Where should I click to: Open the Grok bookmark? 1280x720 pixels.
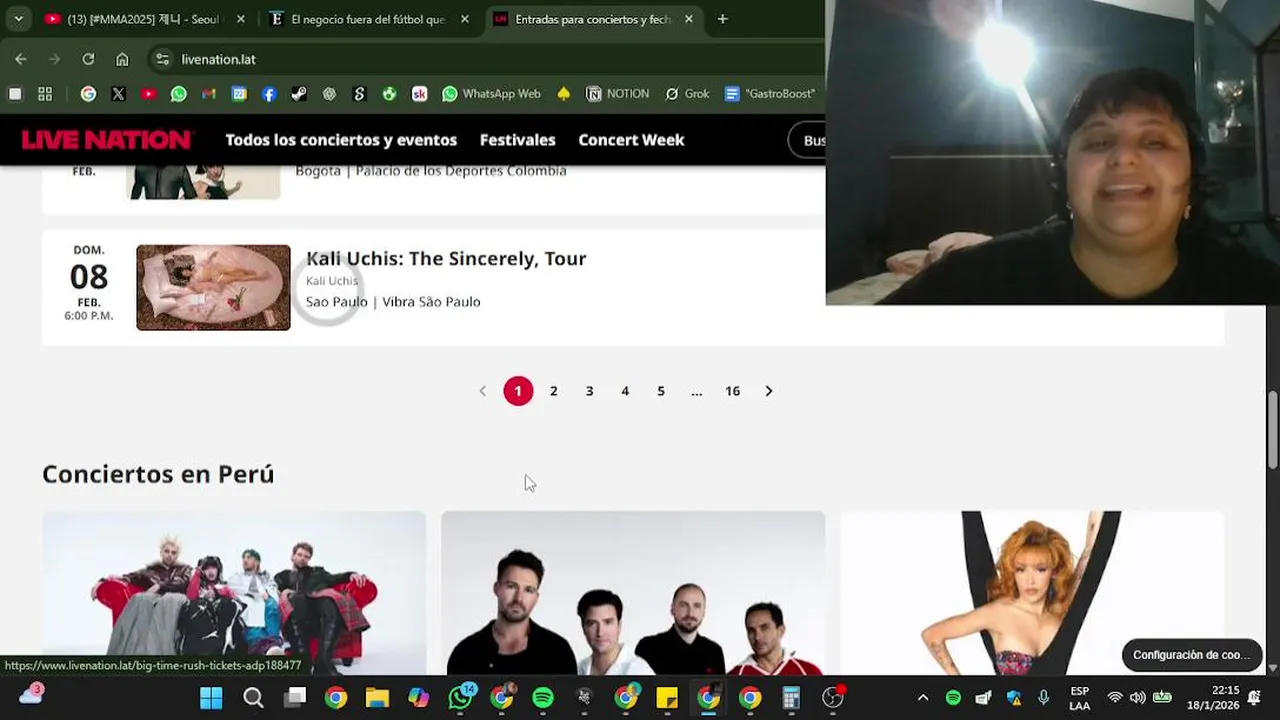point(687,94)
